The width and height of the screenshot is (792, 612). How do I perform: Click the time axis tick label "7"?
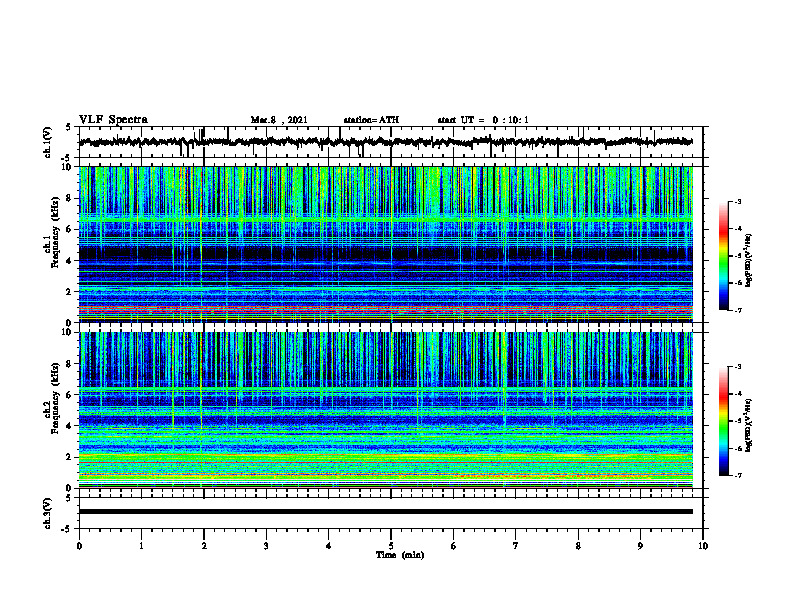[516, 546]
